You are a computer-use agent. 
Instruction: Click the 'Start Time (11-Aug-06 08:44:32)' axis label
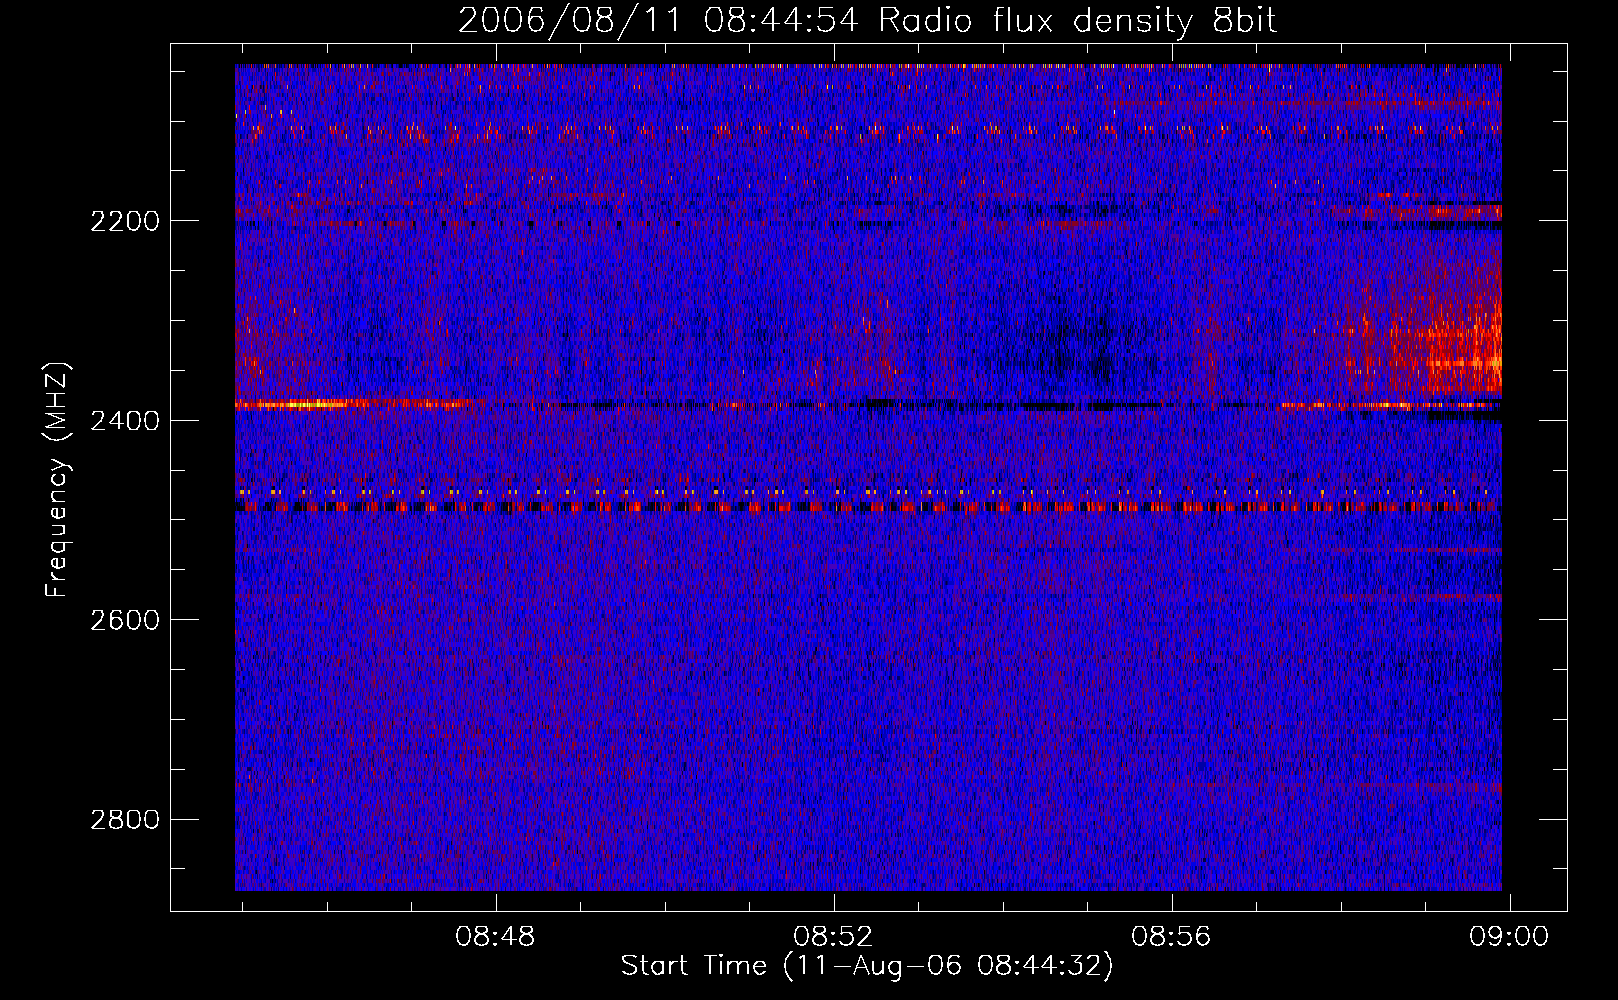pos(867,966)
